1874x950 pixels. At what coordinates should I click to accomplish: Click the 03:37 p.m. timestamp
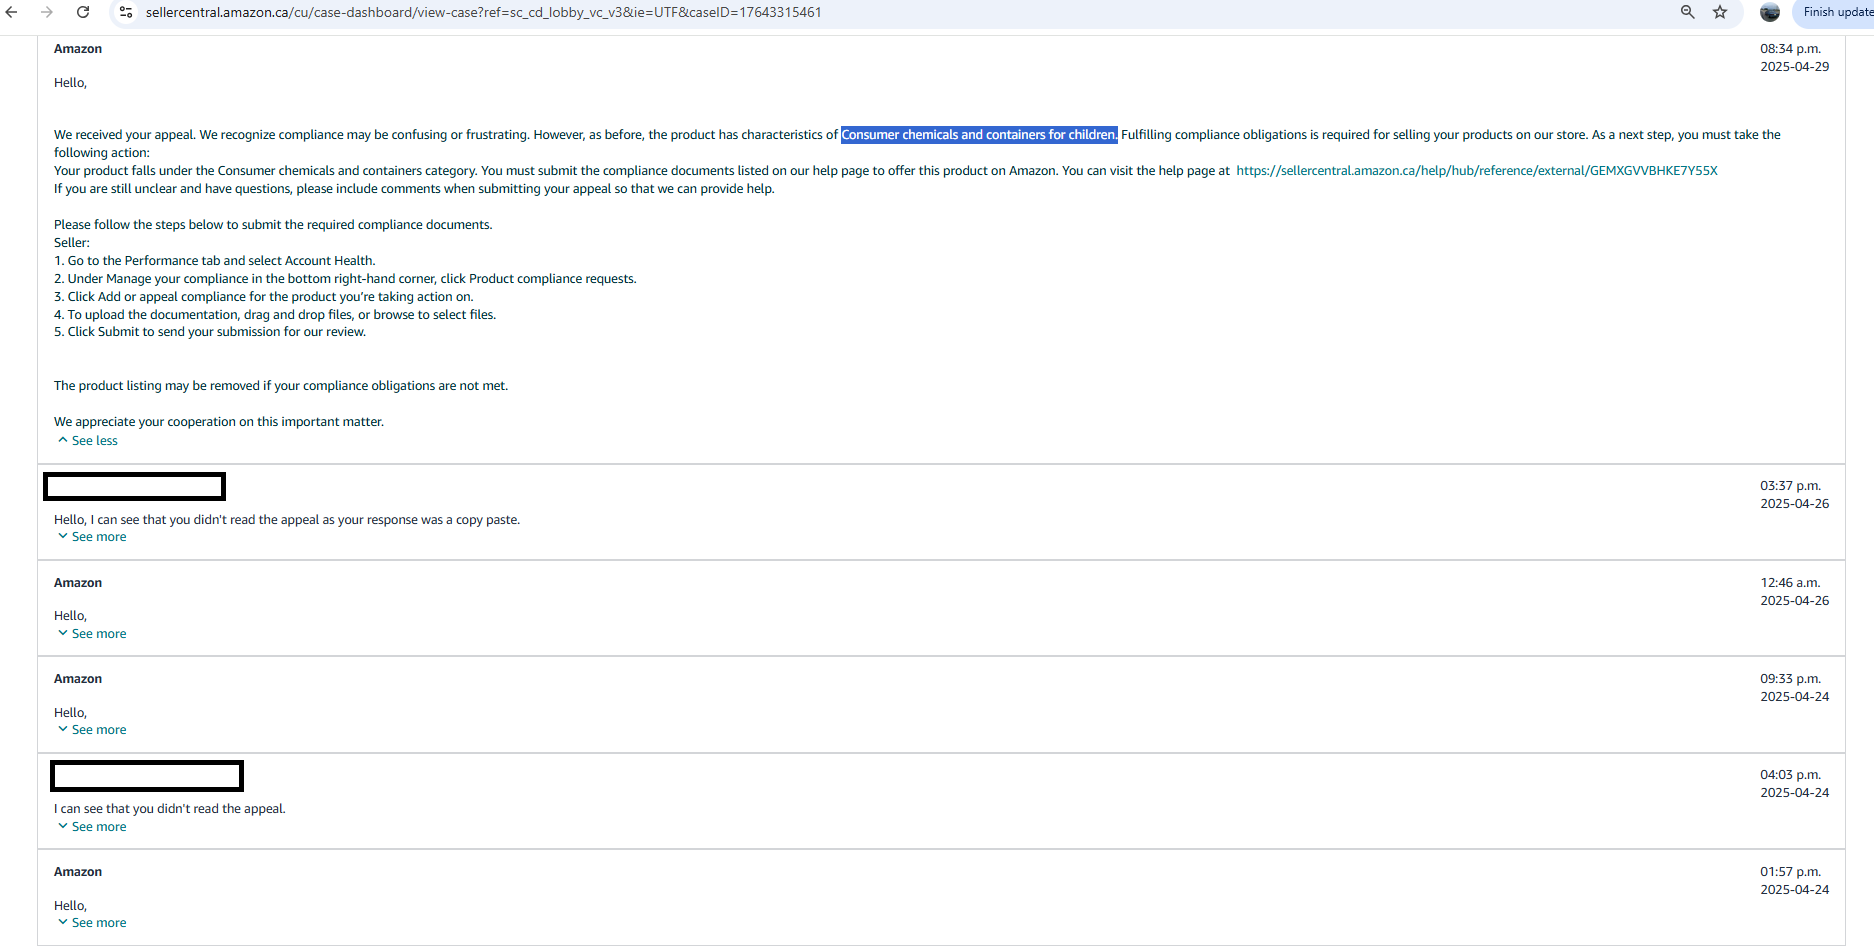1791,486
